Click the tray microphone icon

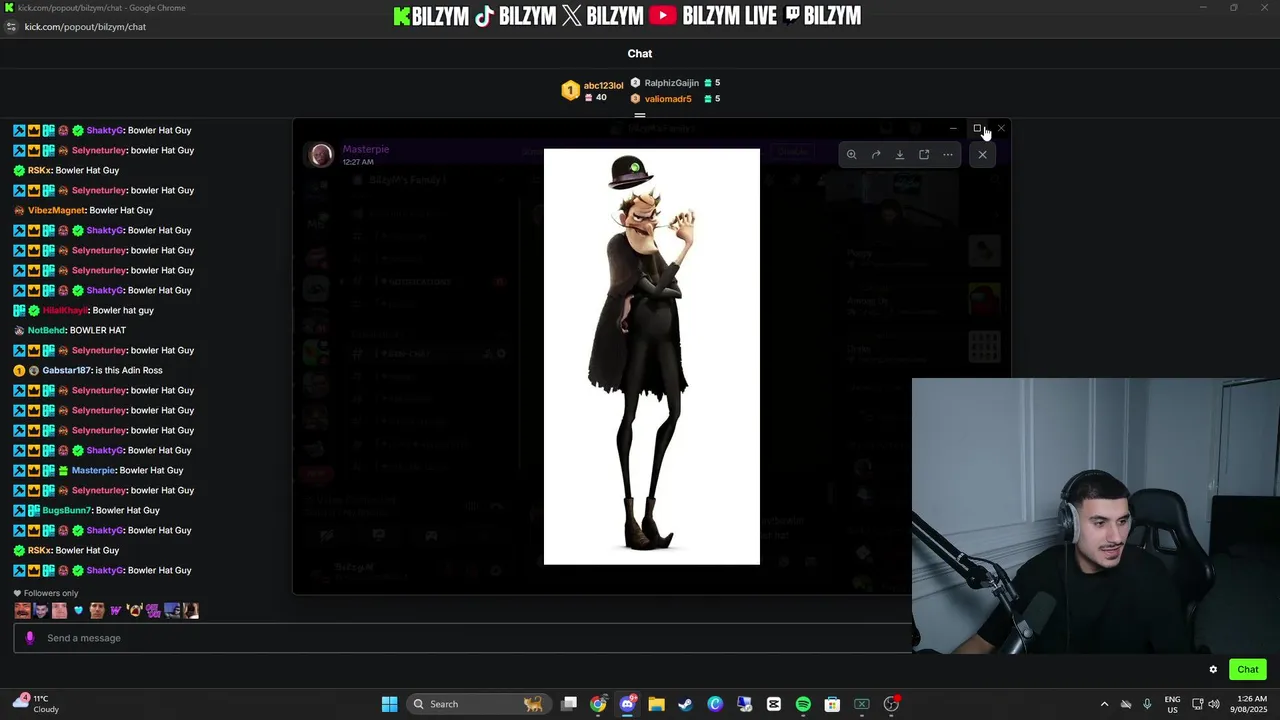pyautogui.click(x=1147, y=704)
